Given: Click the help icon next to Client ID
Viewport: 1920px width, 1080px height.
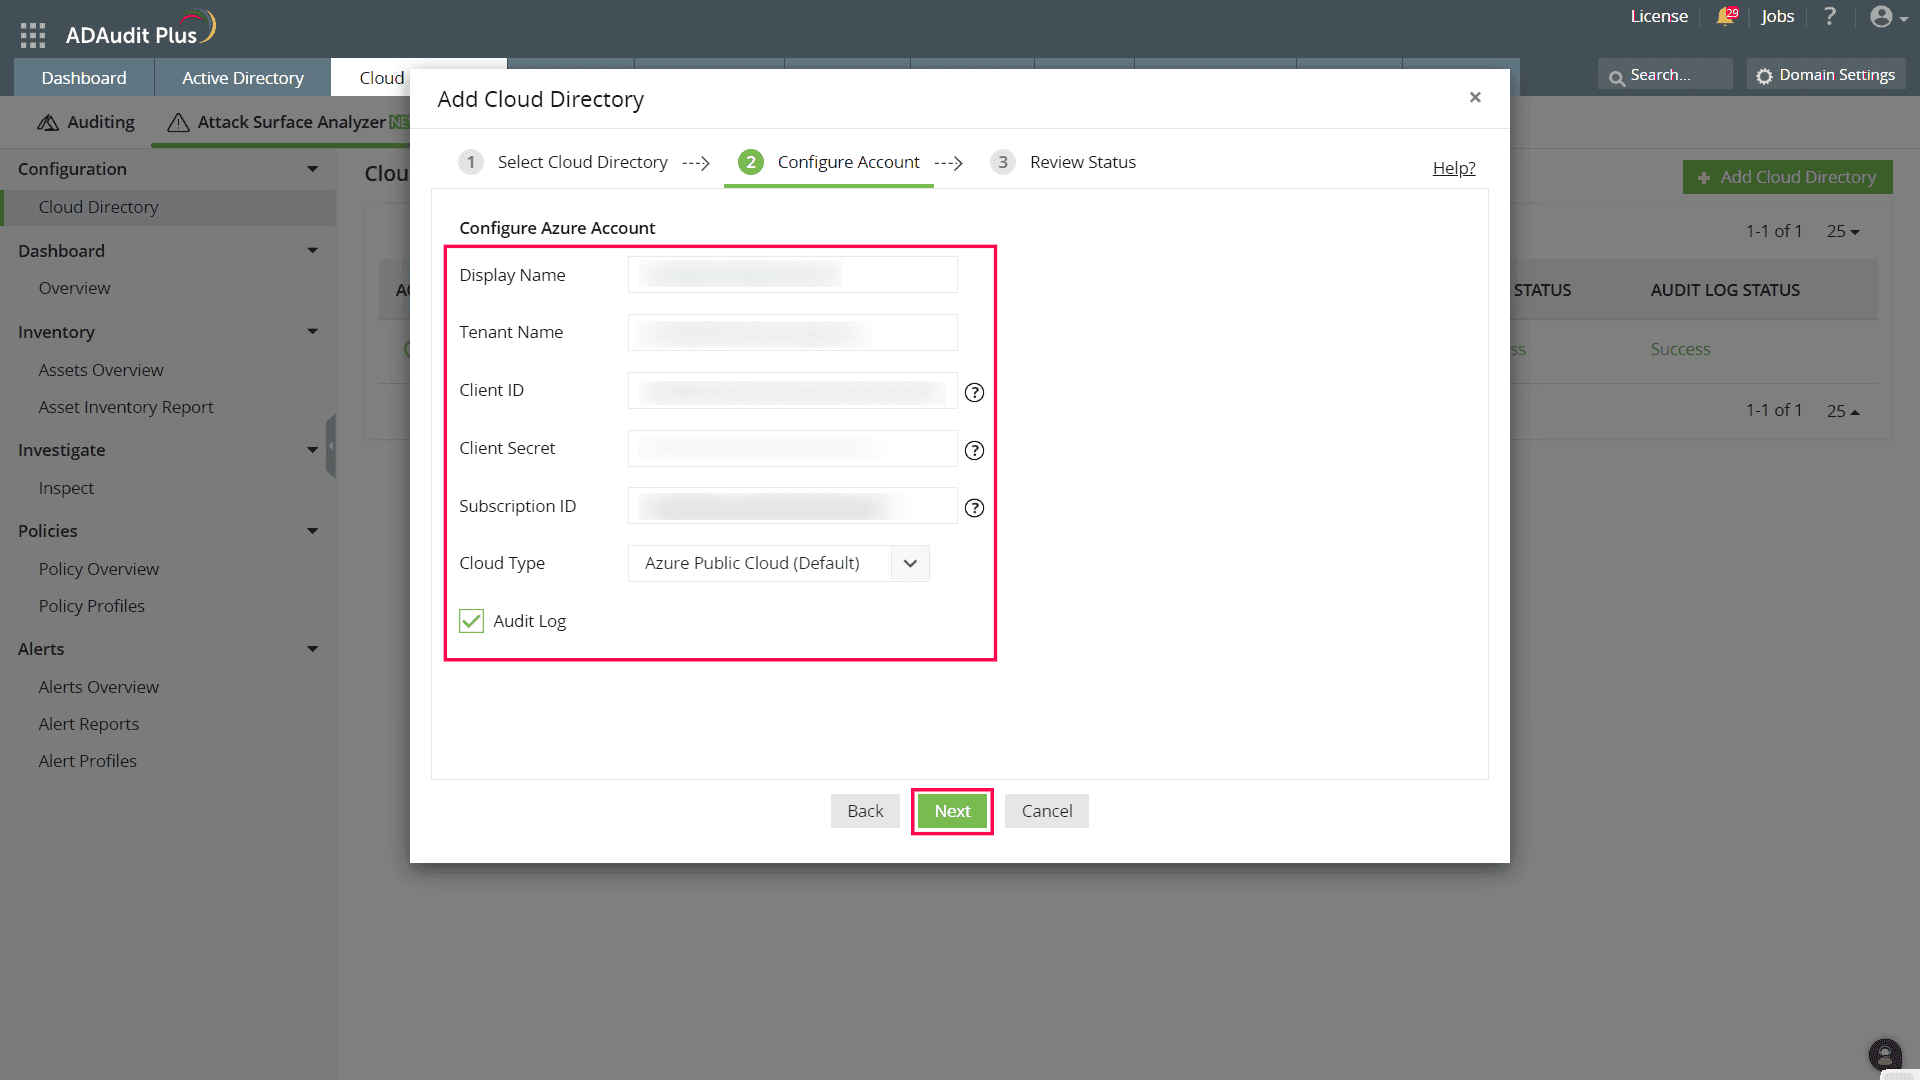Looking at the screenshot, I should pos(974,392).
